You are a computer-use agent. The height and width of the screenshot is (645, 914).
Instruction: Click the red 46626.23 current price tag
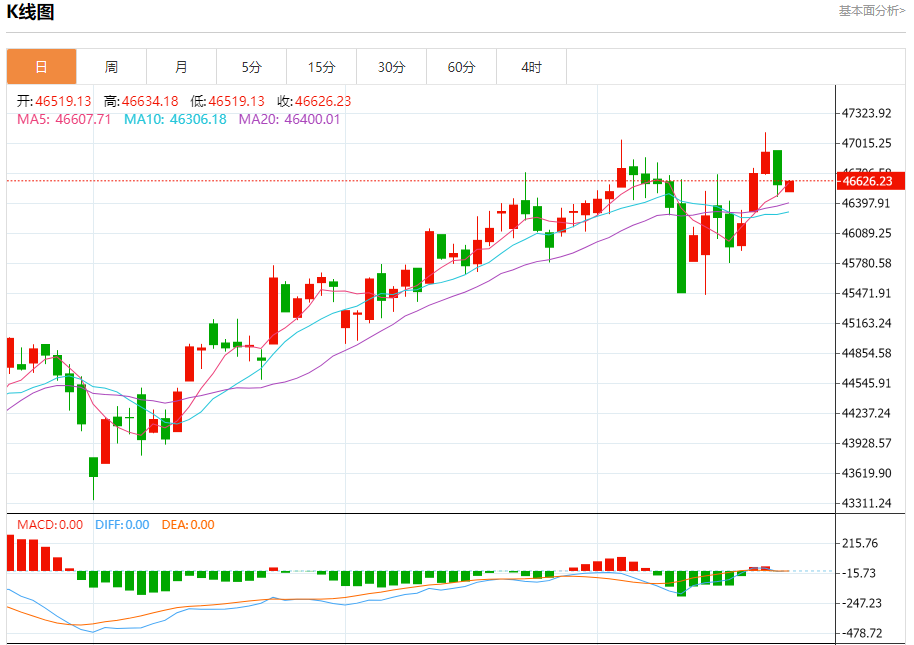pyautogui.click(x=870, y=181)
